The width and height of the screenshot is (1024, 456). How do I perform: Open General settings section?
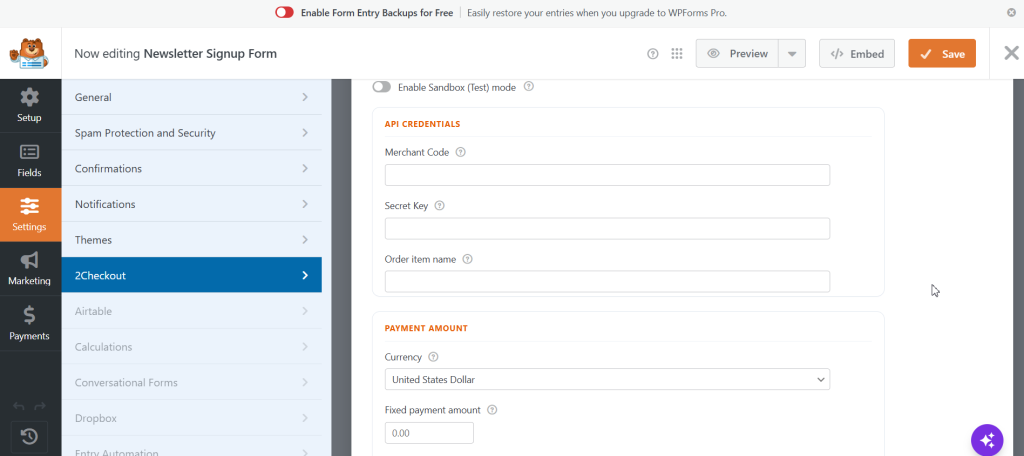(x=191, y=97)
